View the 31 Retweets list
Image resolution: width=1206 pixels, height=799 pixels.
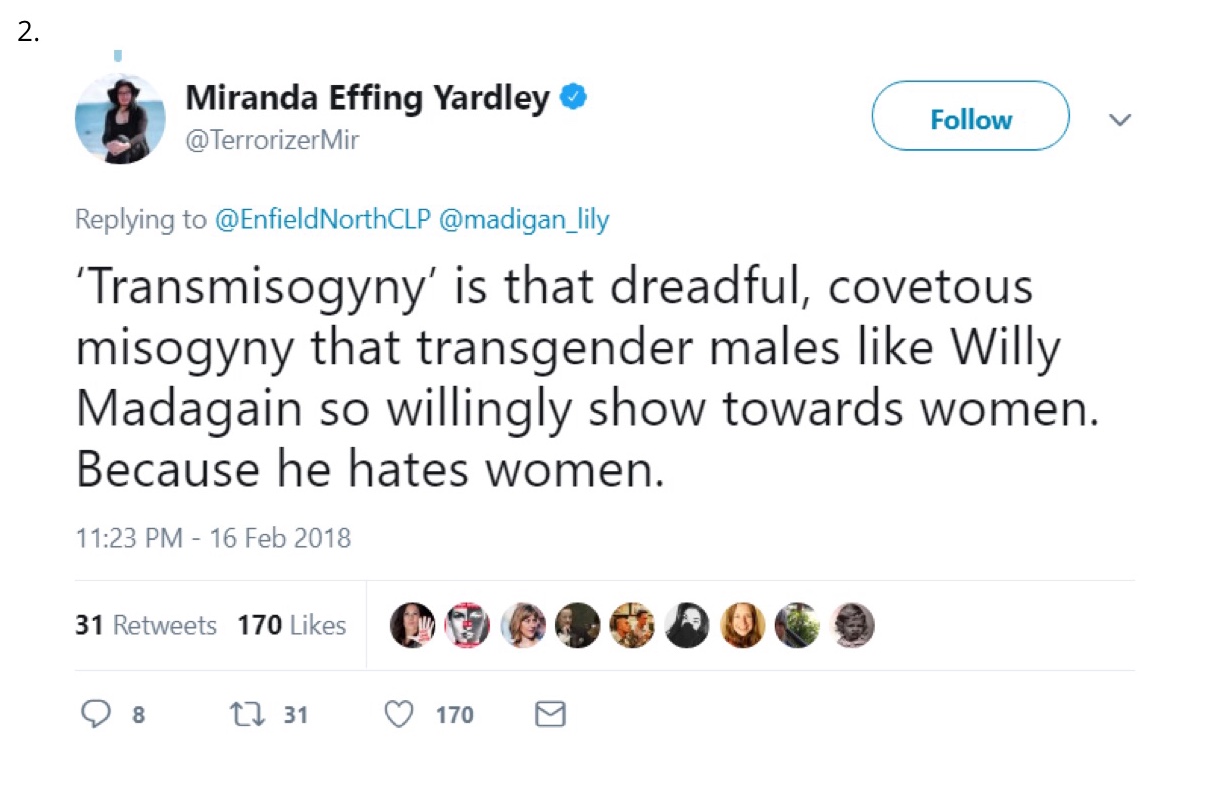click(146, 626)
